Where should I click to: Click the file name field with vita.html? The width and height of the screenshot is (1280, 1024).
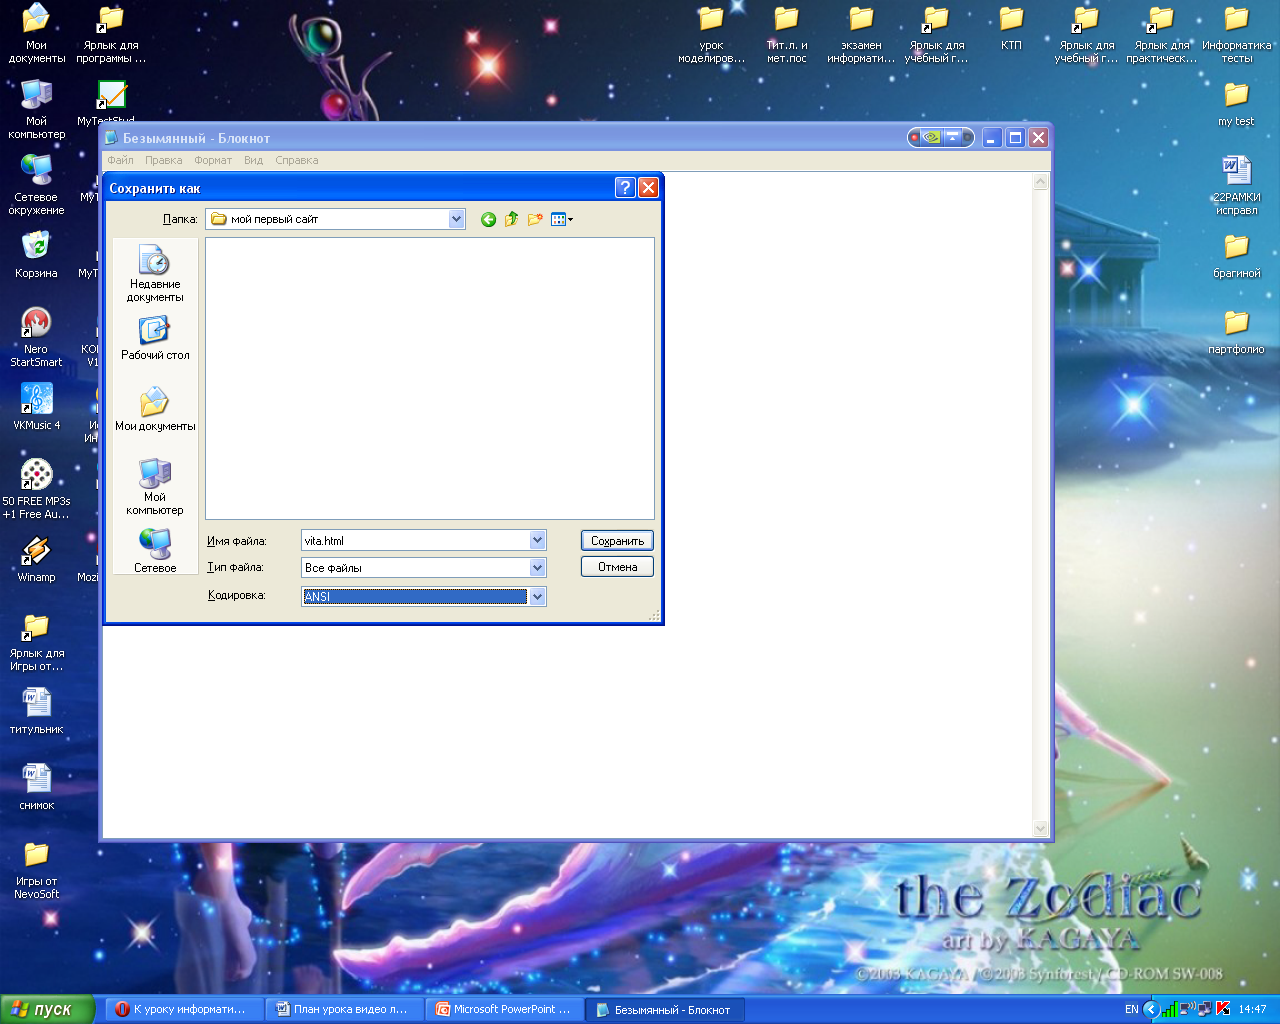(415, 540)
